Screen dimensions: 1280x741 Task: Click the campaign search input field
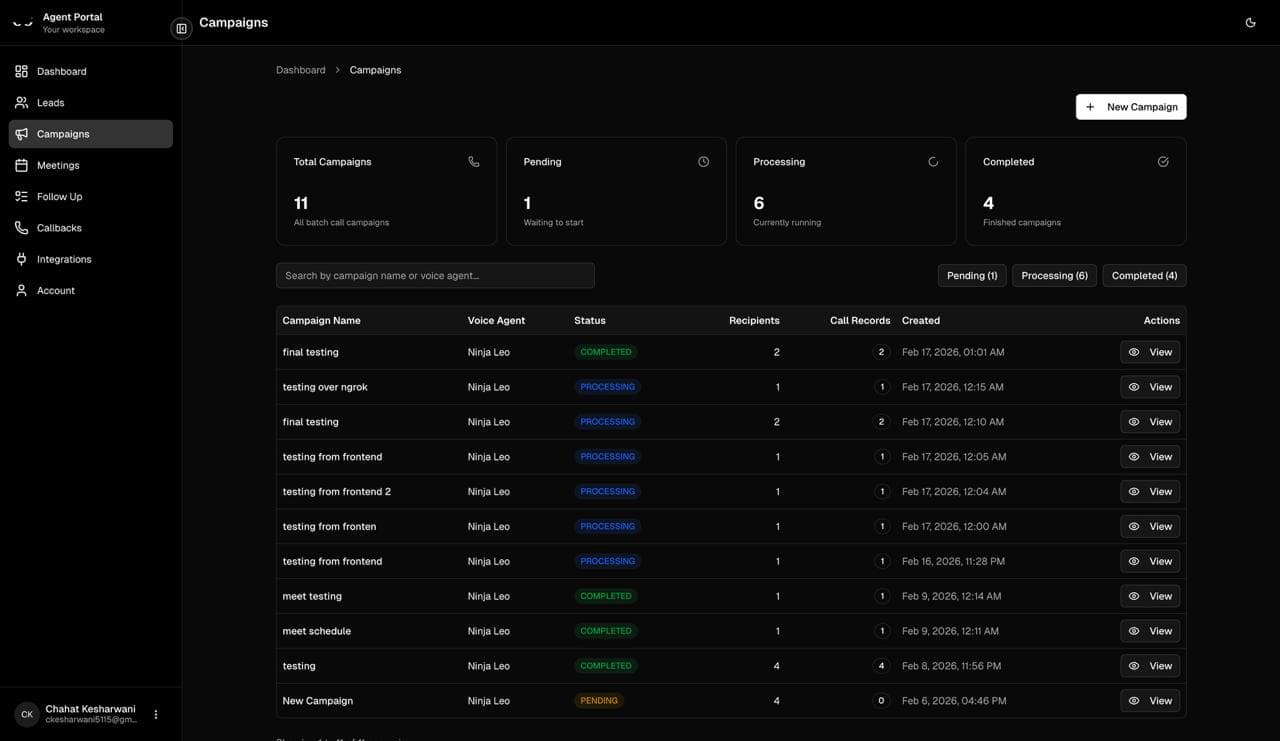(435, 275)
